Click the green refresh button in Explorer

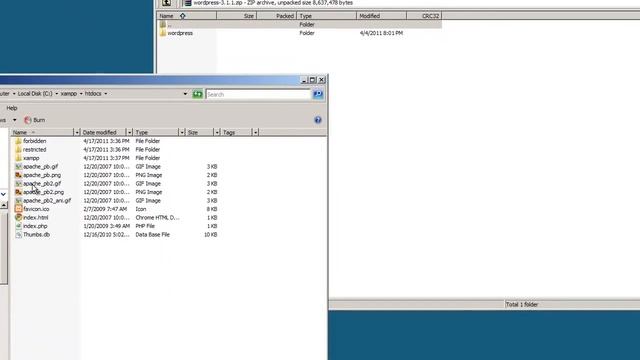click(x=198, y=94)
